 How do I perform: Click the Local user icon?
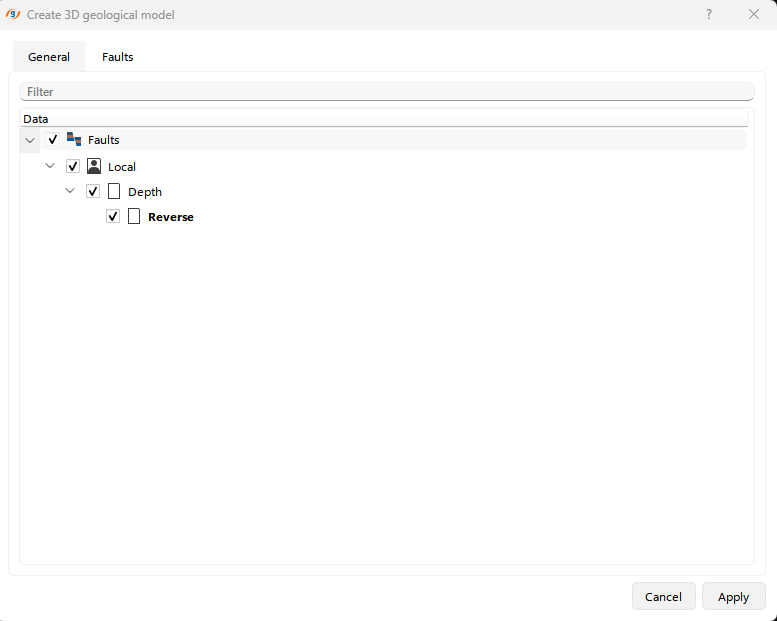click(x=94, y=166)
